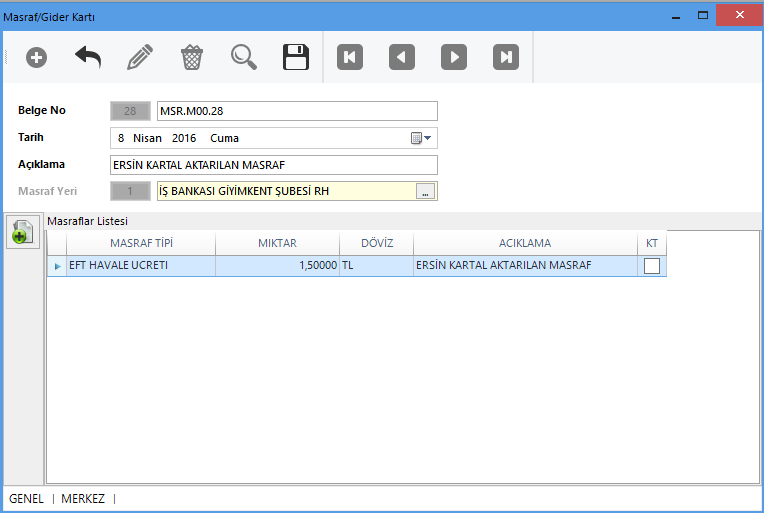This screenshot has height=513, width=764.
Task: Go to the next record
Action: pos(454,57)
